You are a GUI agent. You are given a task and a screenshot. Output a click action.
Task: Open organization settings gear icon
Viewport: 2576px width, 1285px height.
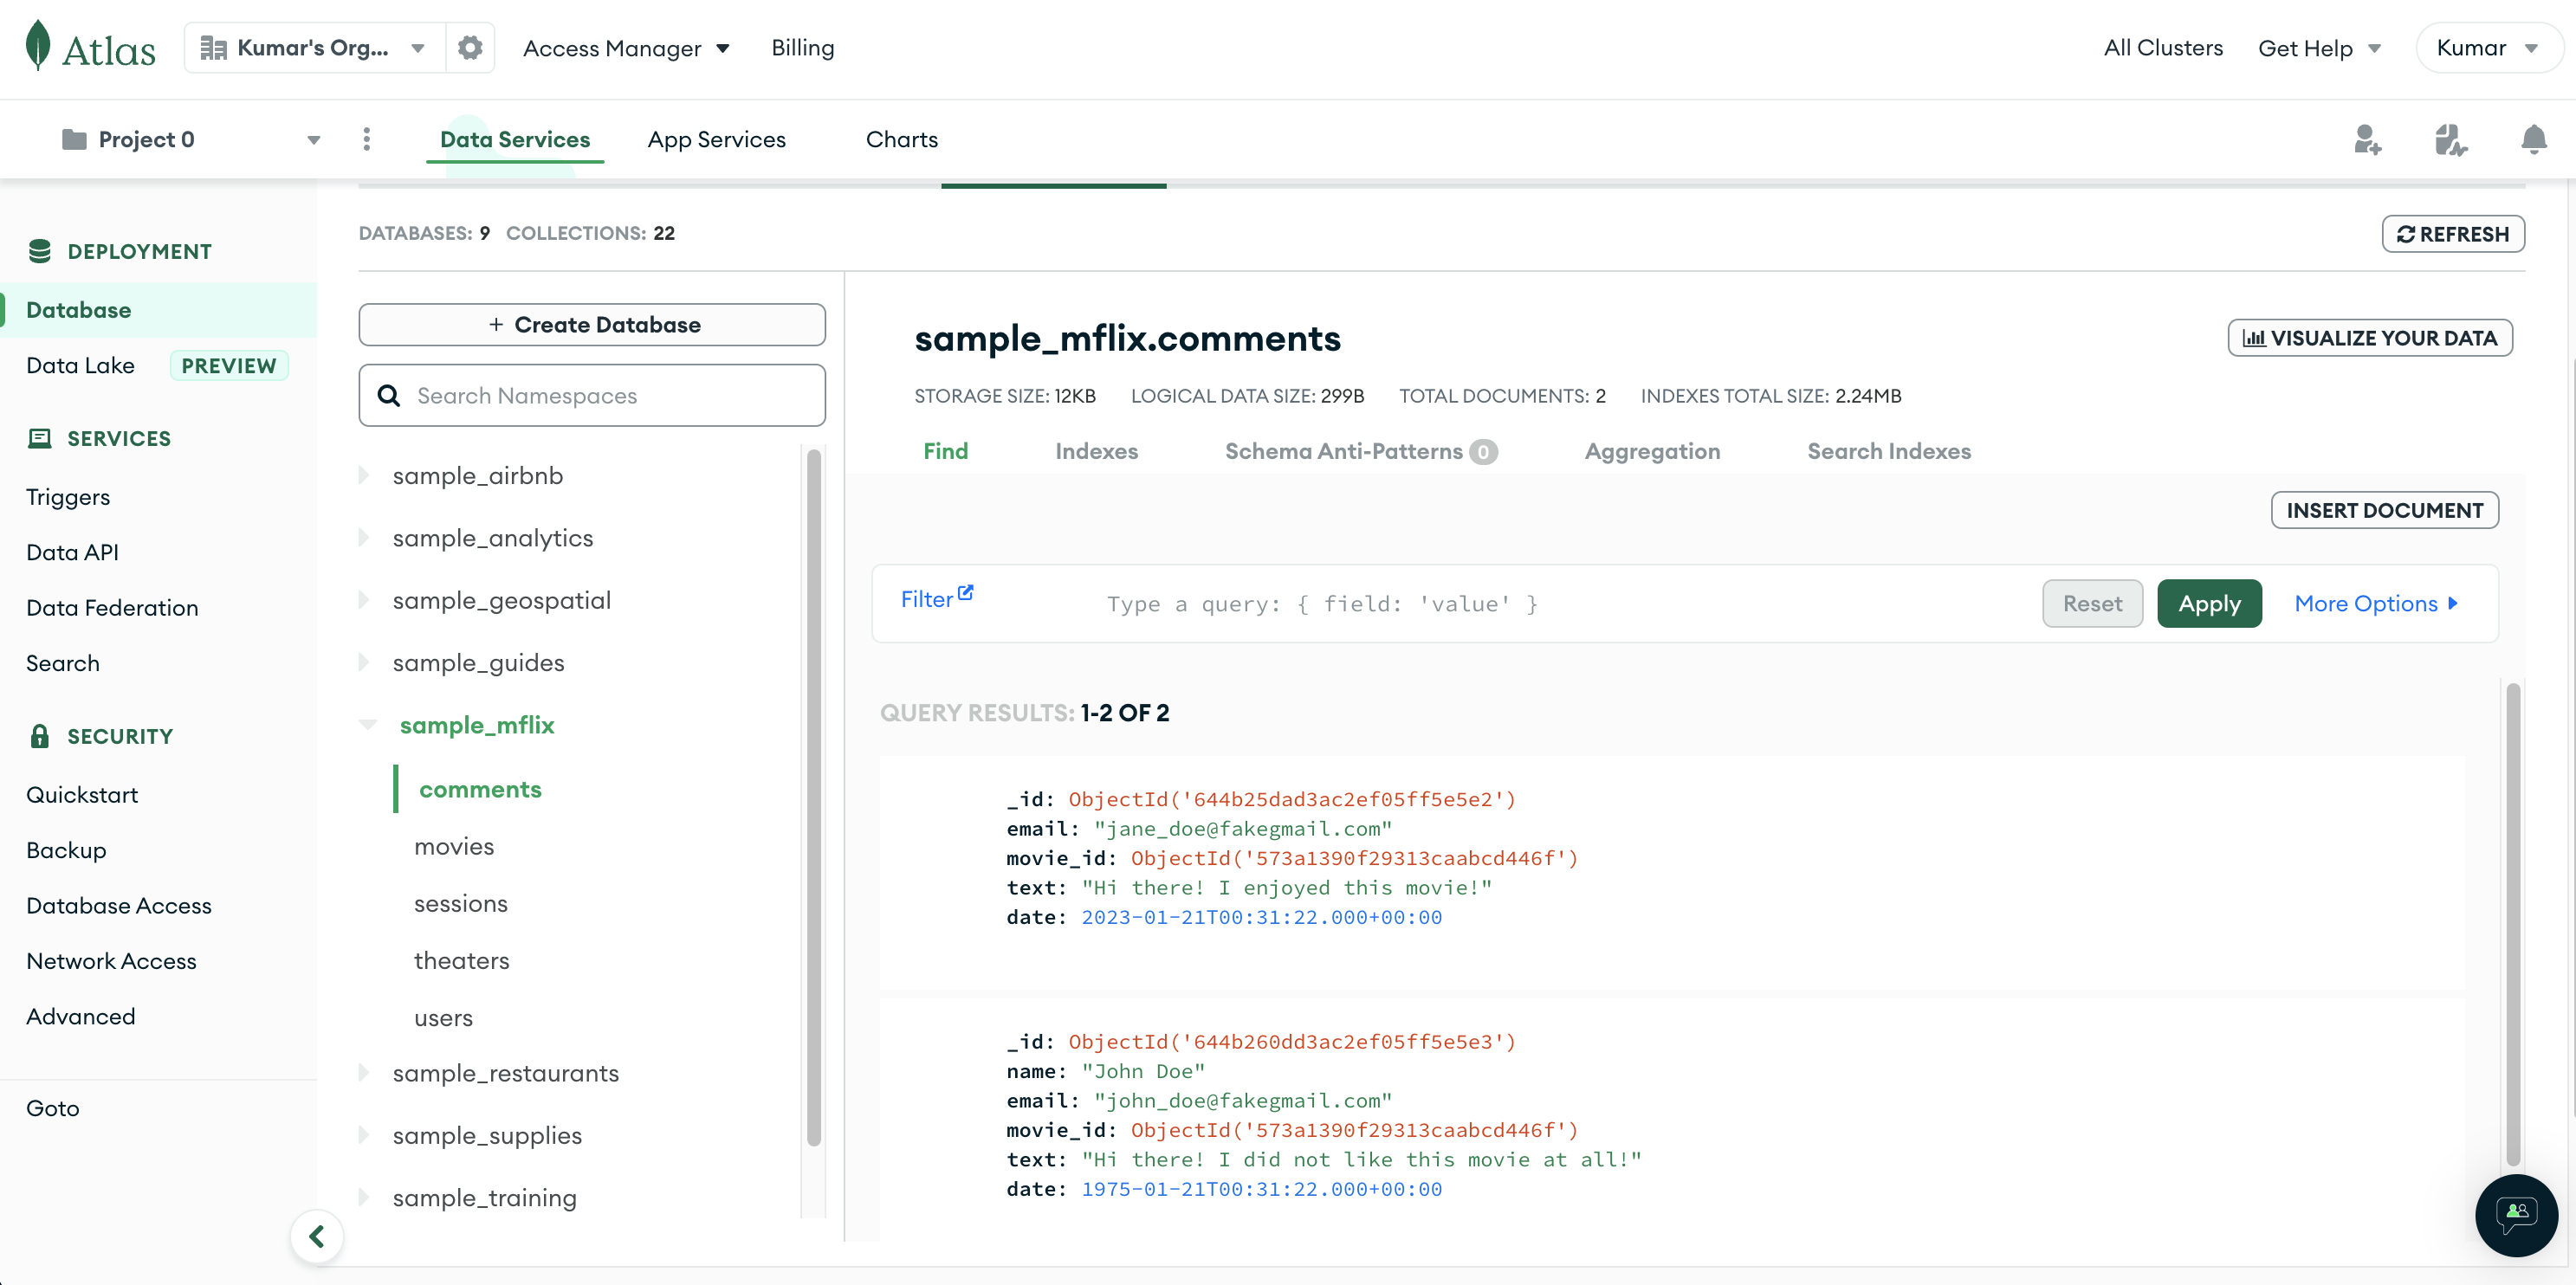[470, 47]
